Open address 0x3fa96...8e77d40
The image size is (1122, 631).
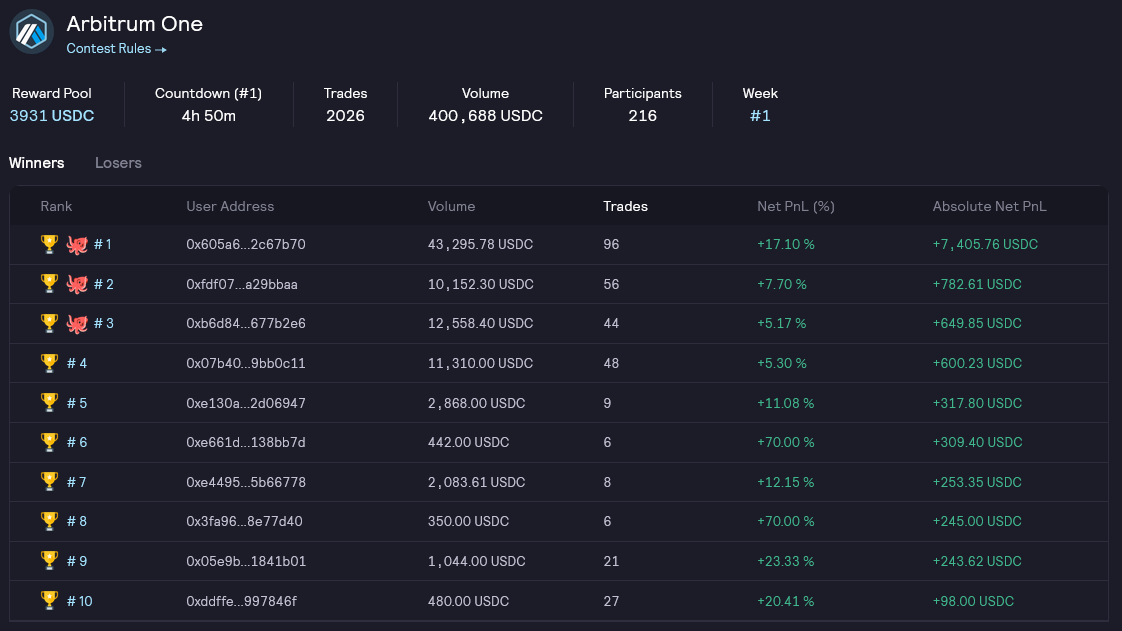click(x=244, y=522)
